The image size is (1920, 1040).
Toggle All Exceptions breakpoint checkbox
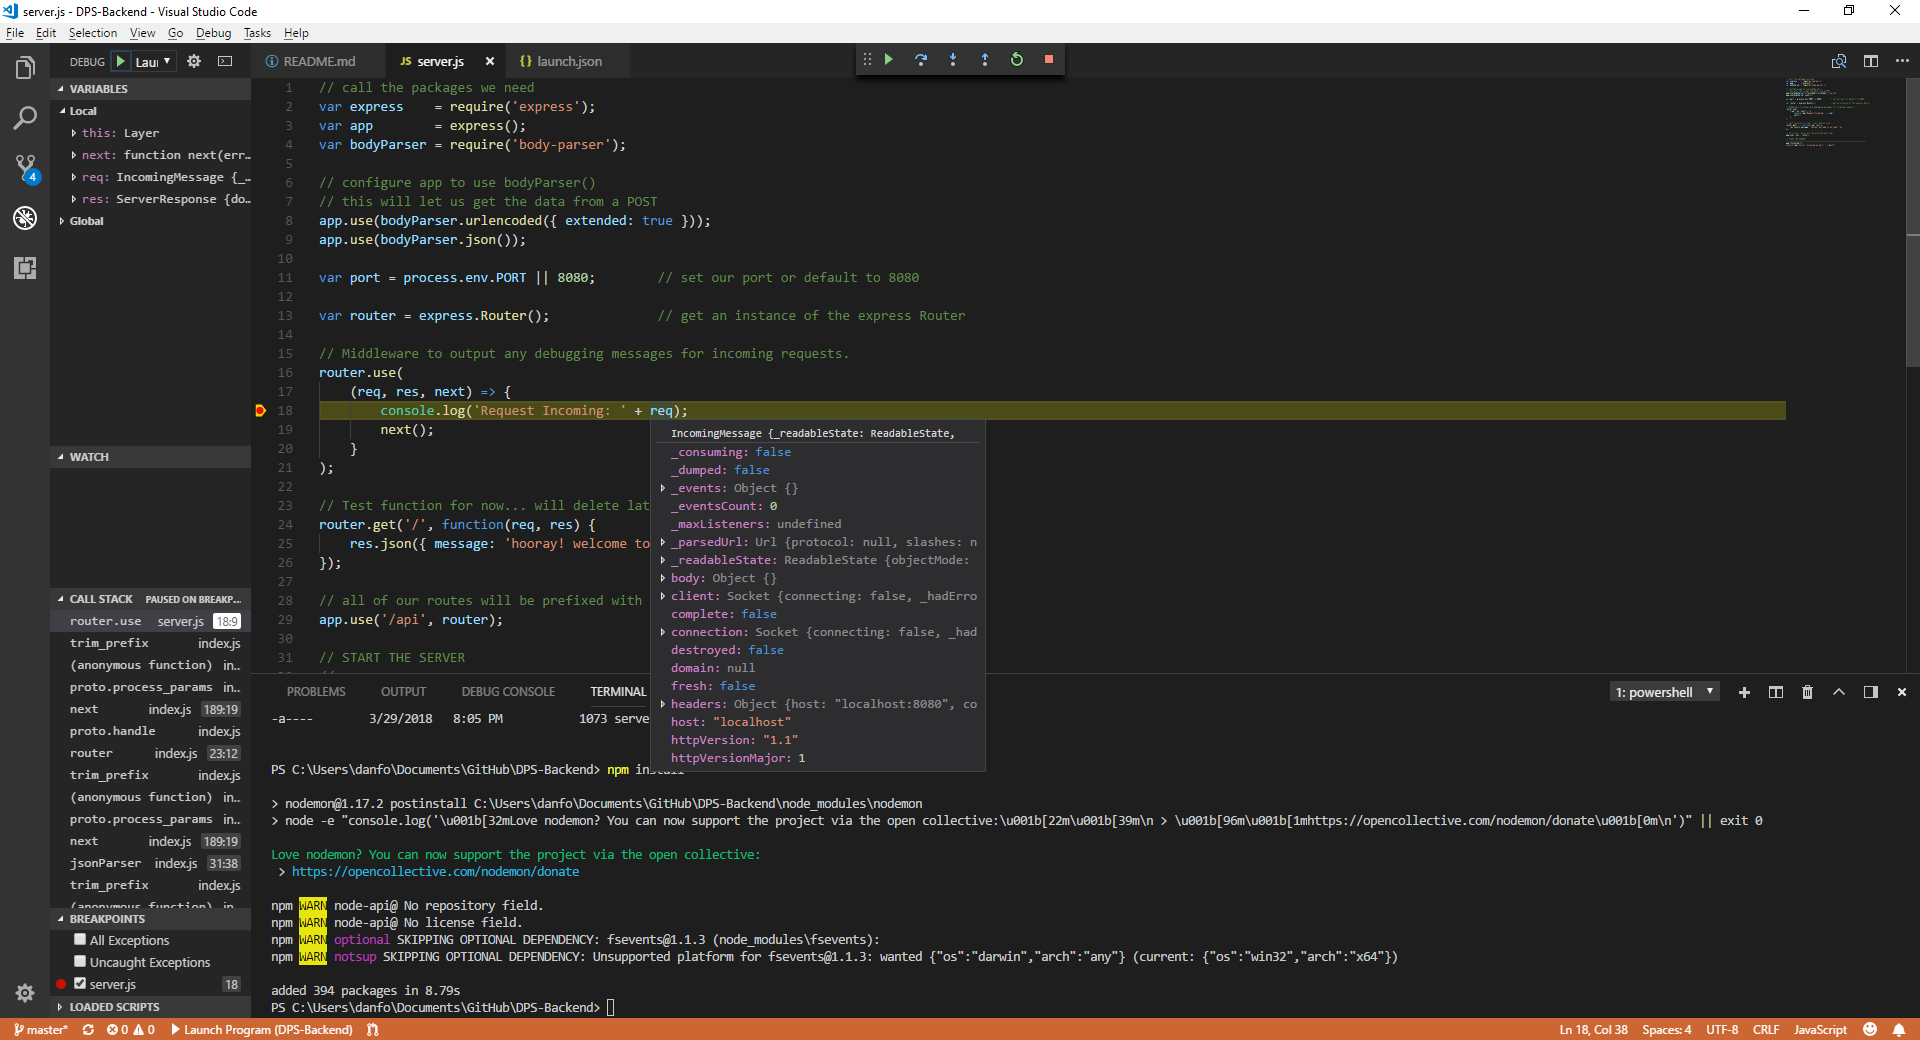pyautogui.click(x=80, y=939)
